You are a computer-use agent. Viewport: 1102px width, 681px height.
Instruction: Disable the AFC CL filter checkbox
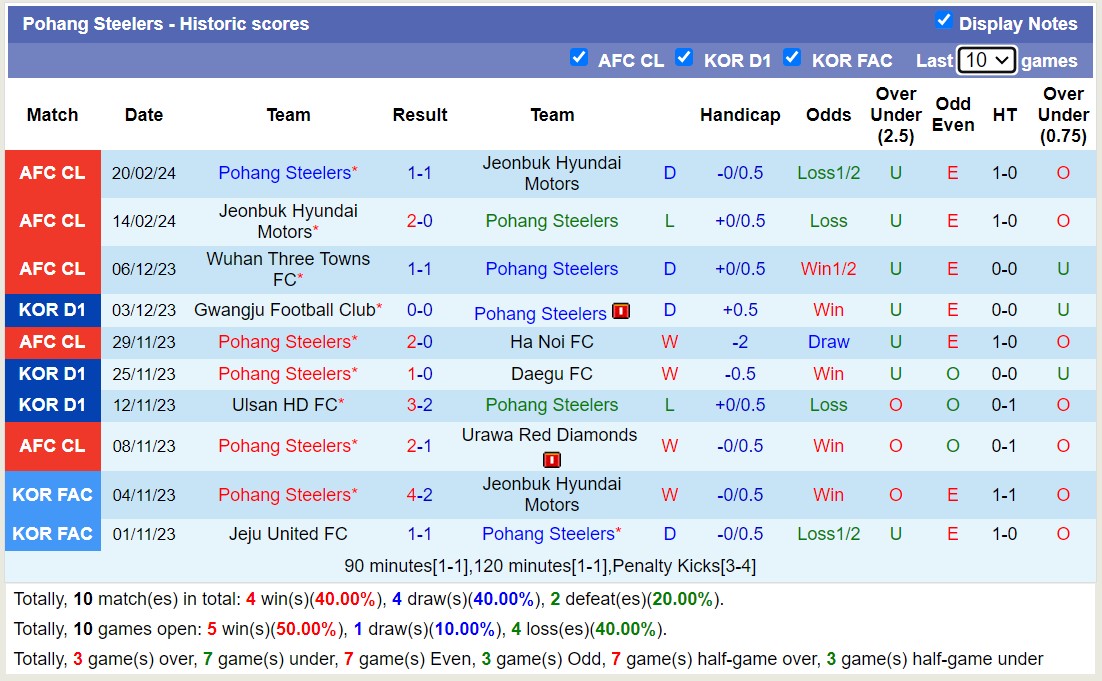coord(580,58)
